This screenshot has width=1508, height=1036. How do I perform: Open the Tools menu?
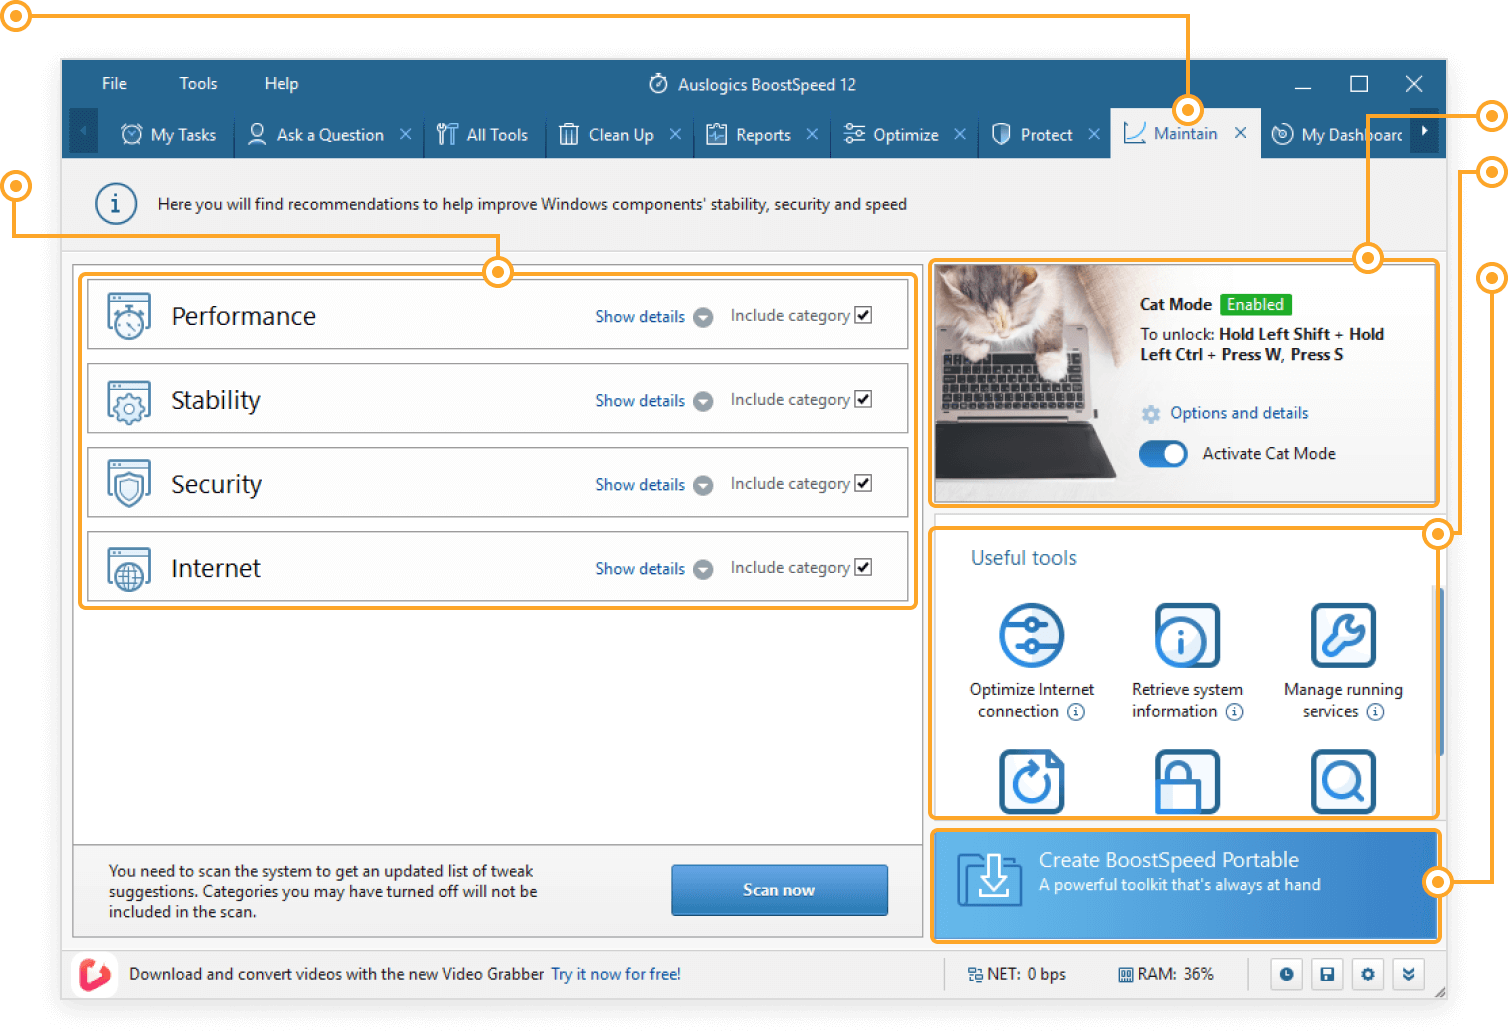198,84
